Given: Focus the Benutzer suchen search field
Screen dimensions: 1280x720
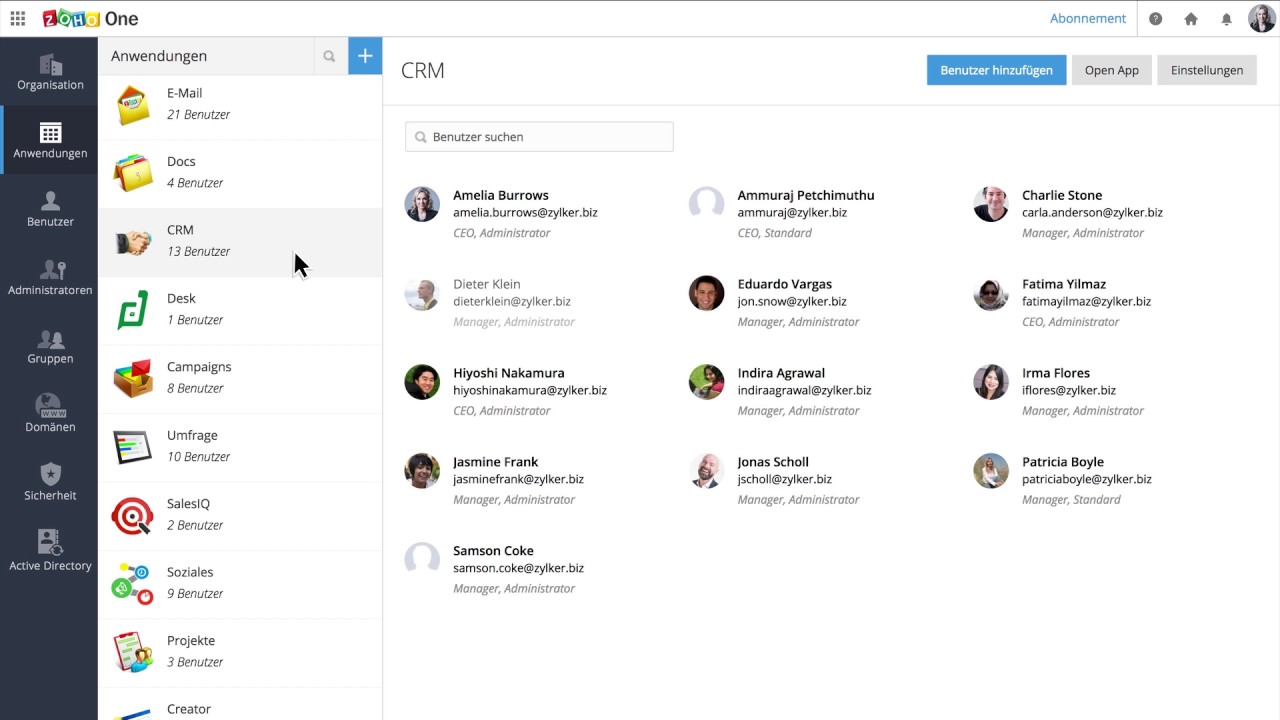Looking at the screenshot, I should (539, 137).
